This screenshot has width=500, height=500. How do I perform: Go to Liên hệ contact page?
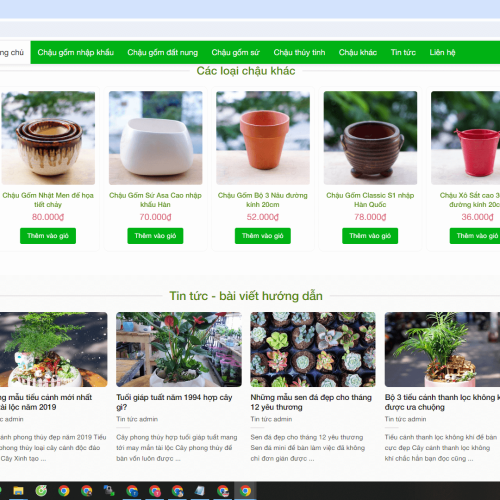[x=442, y=52]
